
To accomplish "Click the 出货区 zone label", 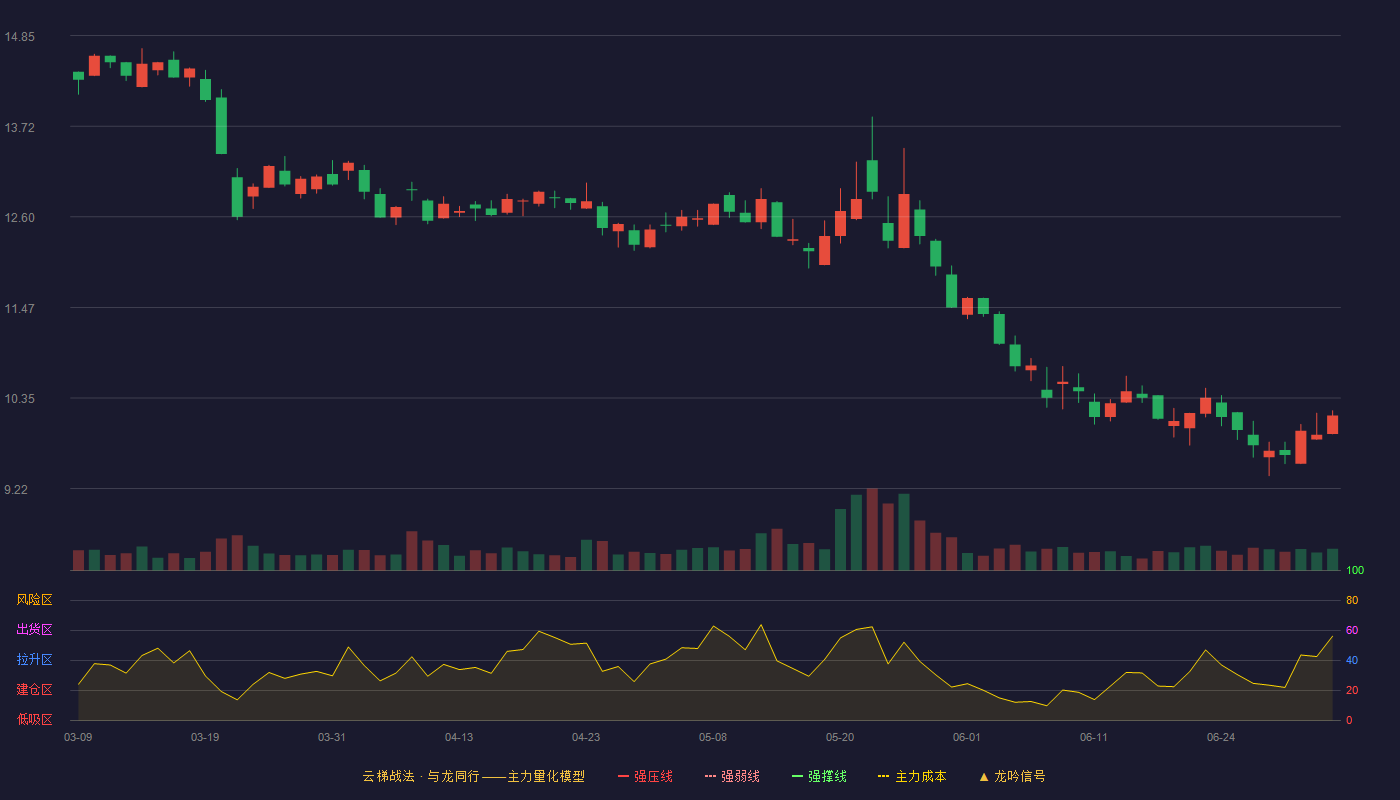I will coord(34,630).
